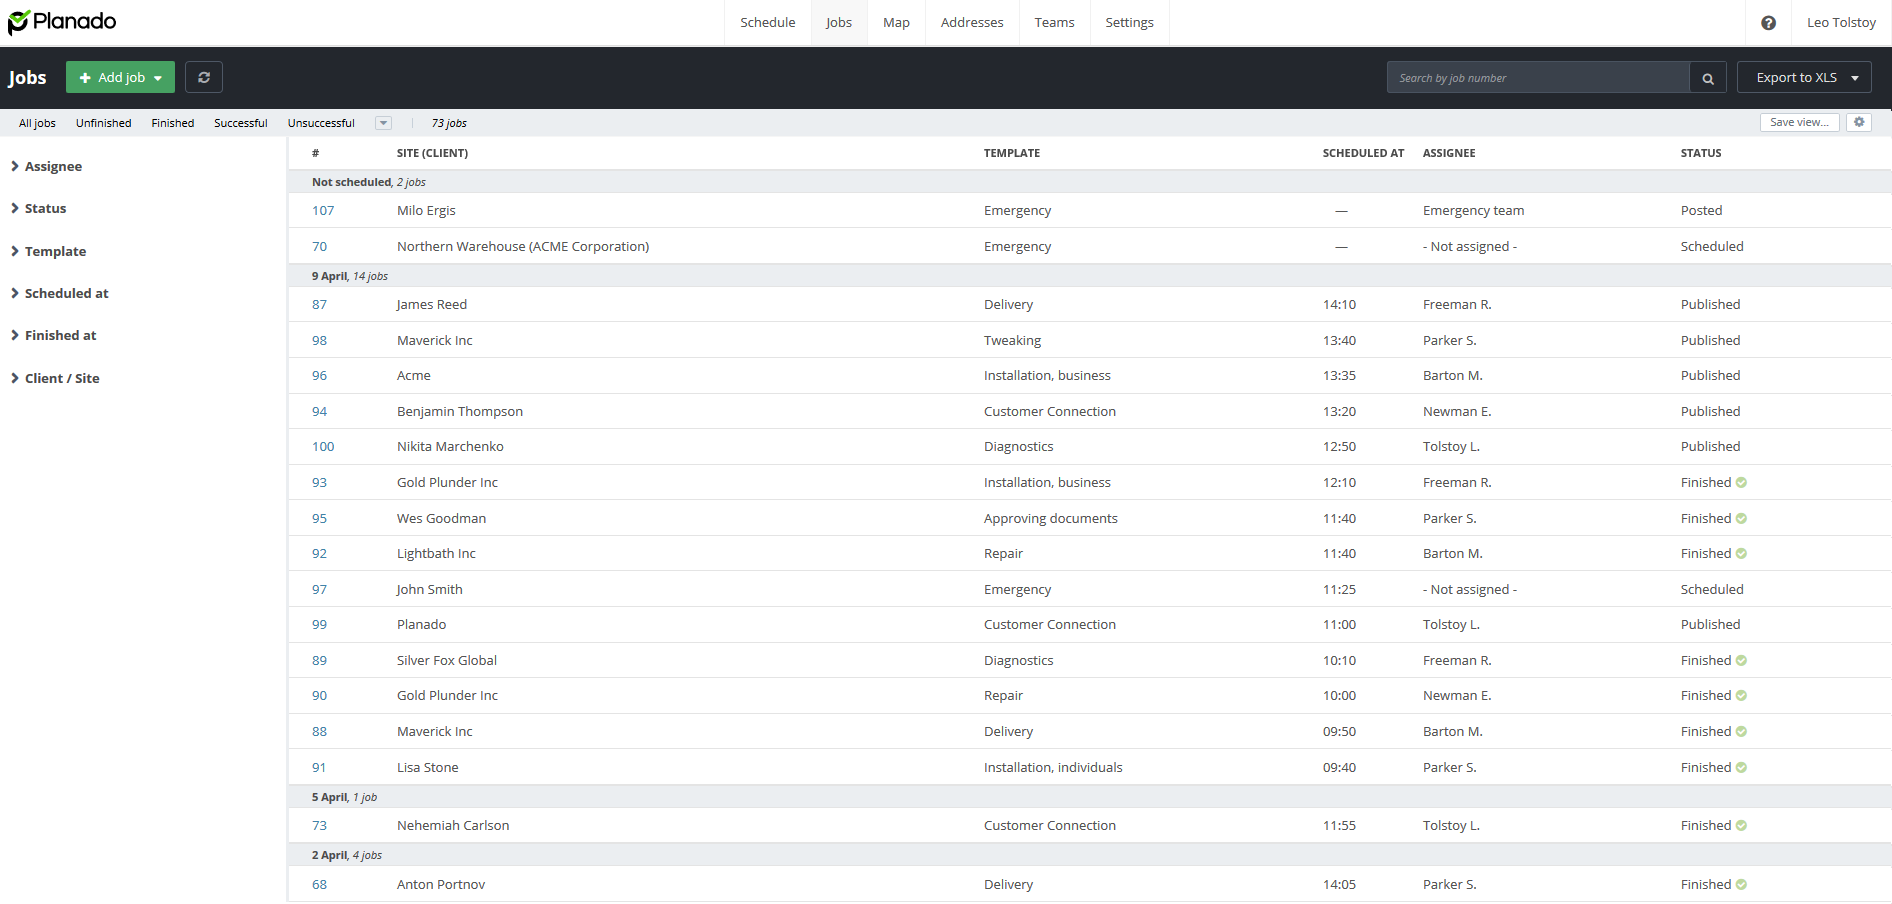Open job number 107 link
This screenshot has width=1892, height=904.
323,211
